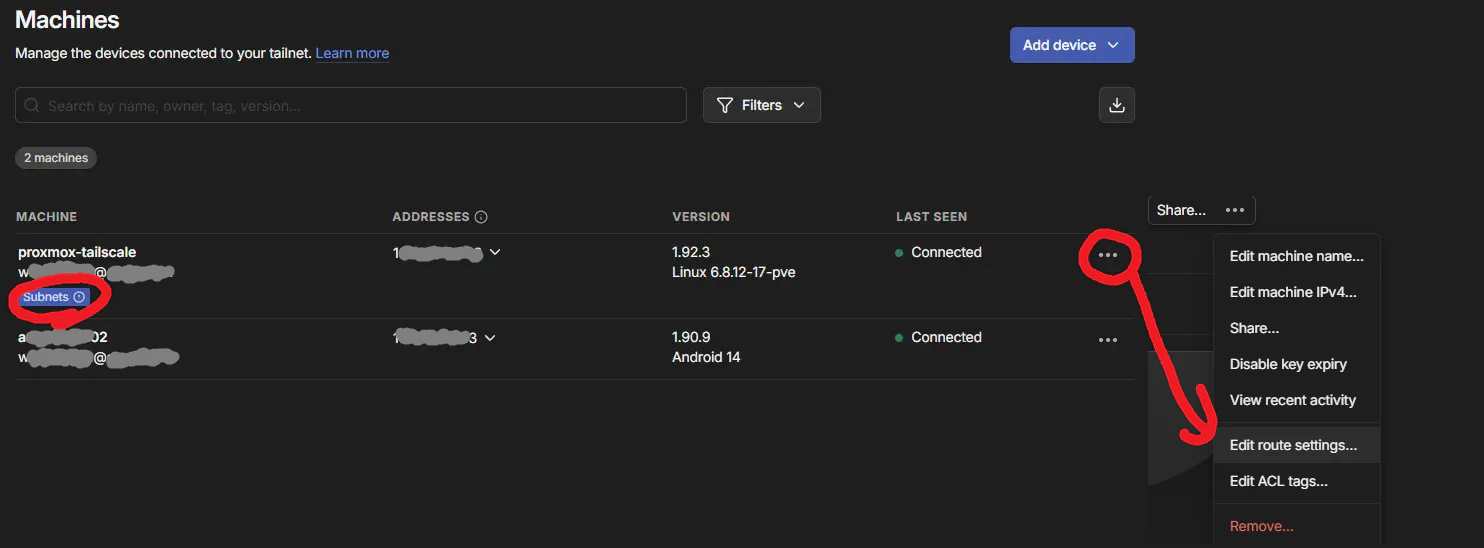Follow the Learn more link
Viewport: 1484px width, 548px height.
click(x=352, y=53)
